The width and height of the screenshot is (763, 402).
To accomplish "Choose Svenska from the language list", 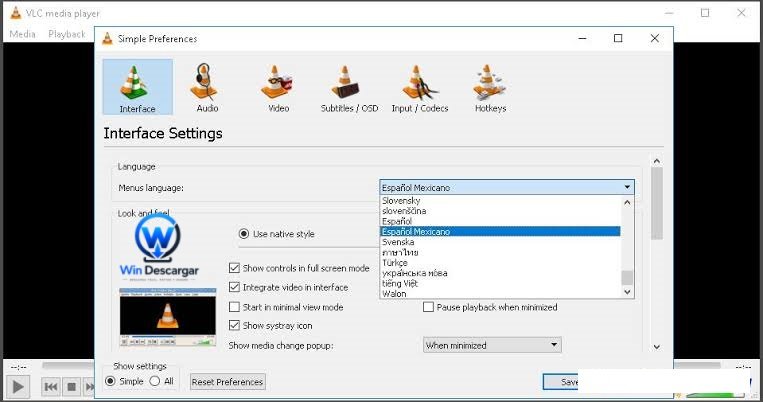I will pyautogui.click(x=500, y=242).
